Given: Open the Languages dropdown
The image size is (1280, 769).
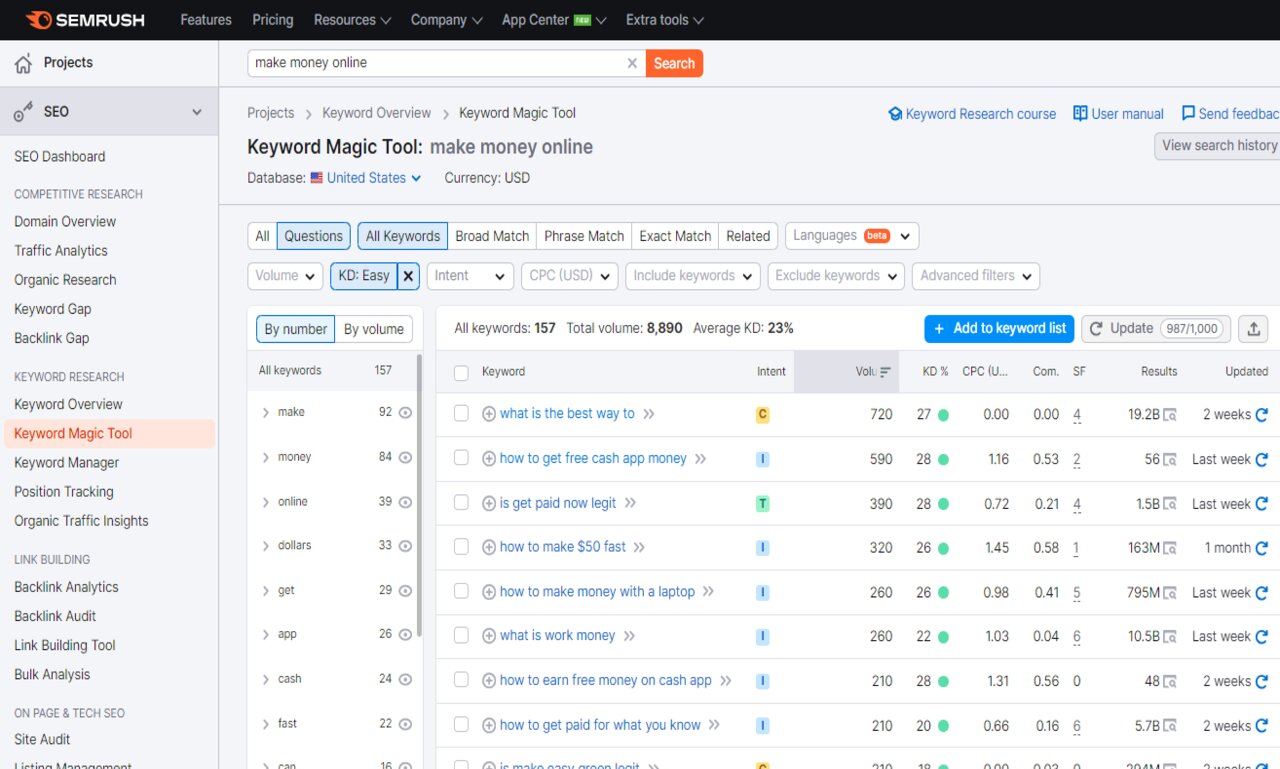Looking at the screenshot, I should click(x=851, y=235).
